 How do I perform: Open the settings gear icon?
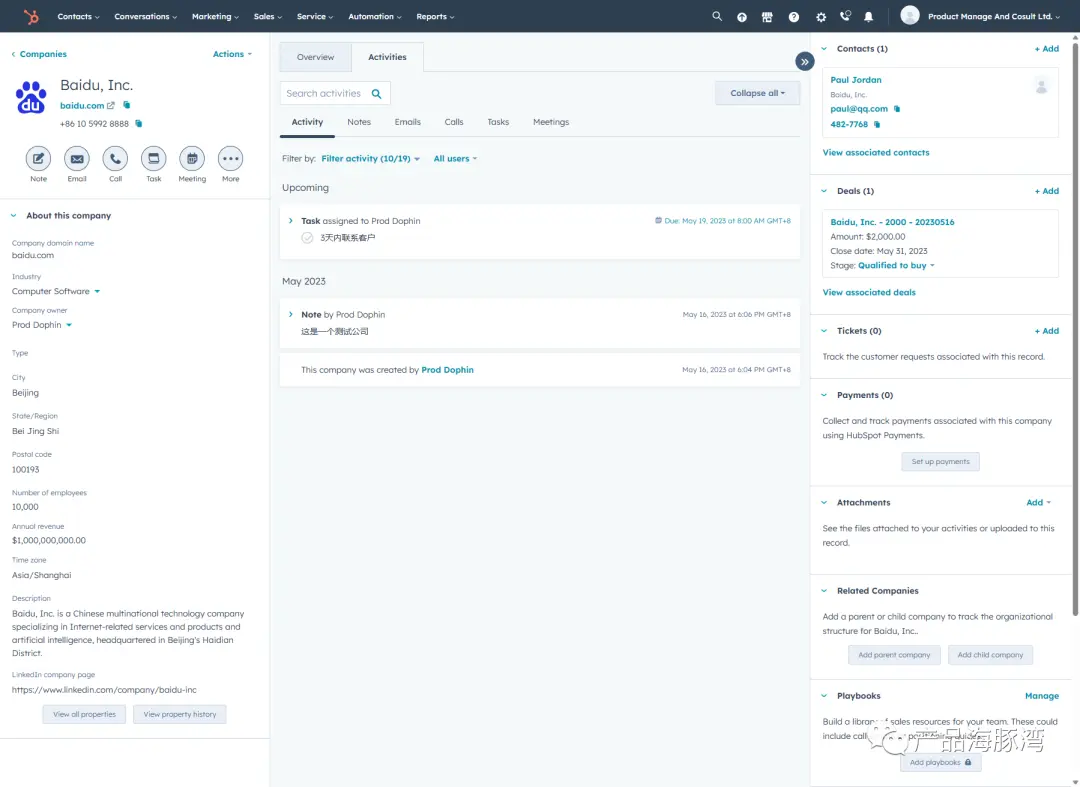coord(821,17)
